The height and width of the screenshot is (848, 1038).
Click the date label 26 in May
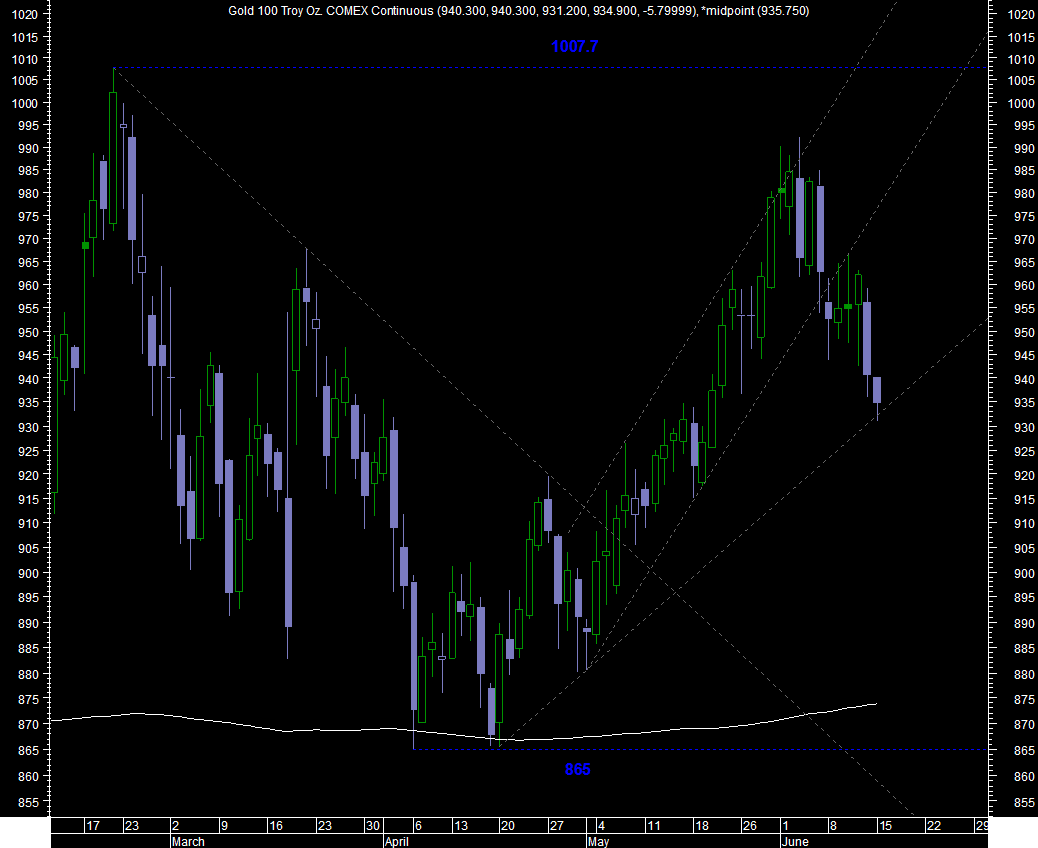click(749, 825)
